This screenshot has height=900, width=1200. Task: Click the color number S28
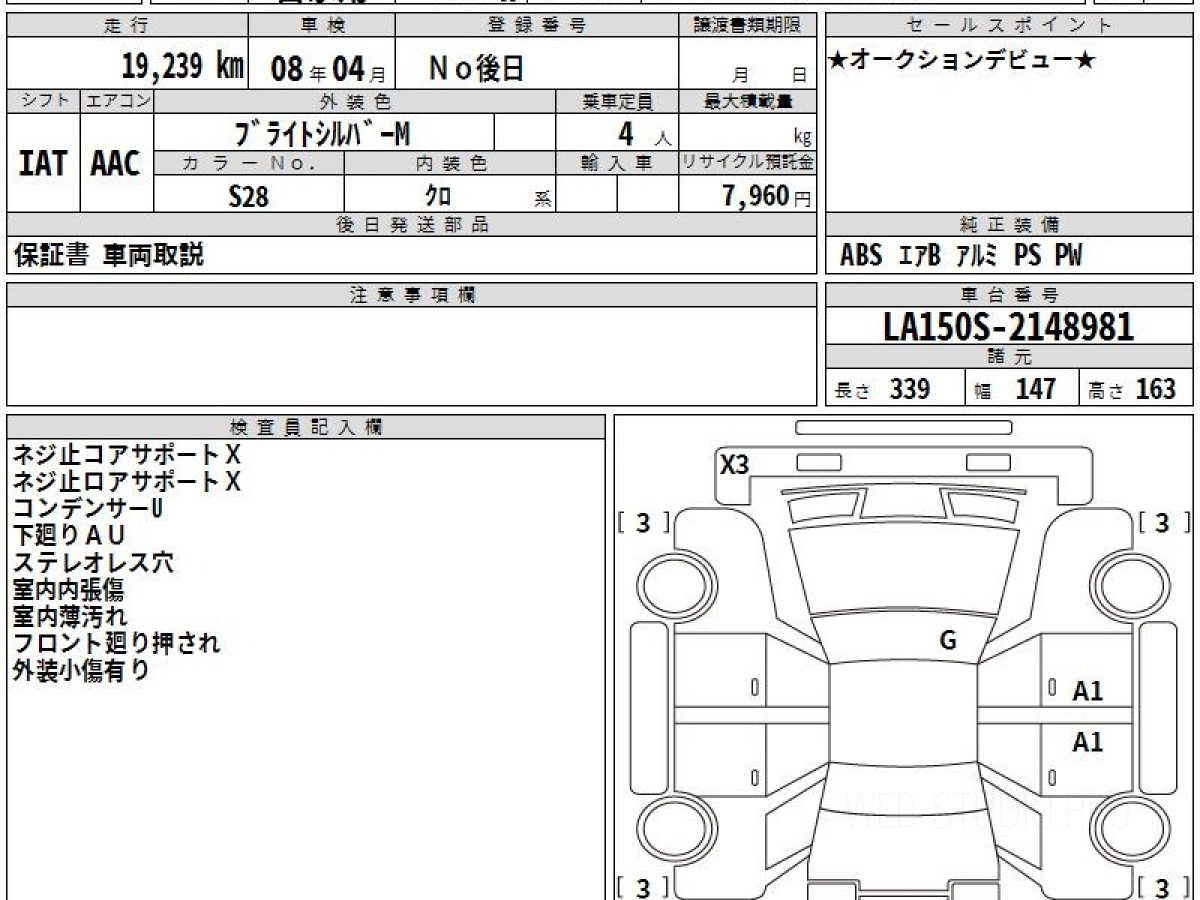pos(248,196)
